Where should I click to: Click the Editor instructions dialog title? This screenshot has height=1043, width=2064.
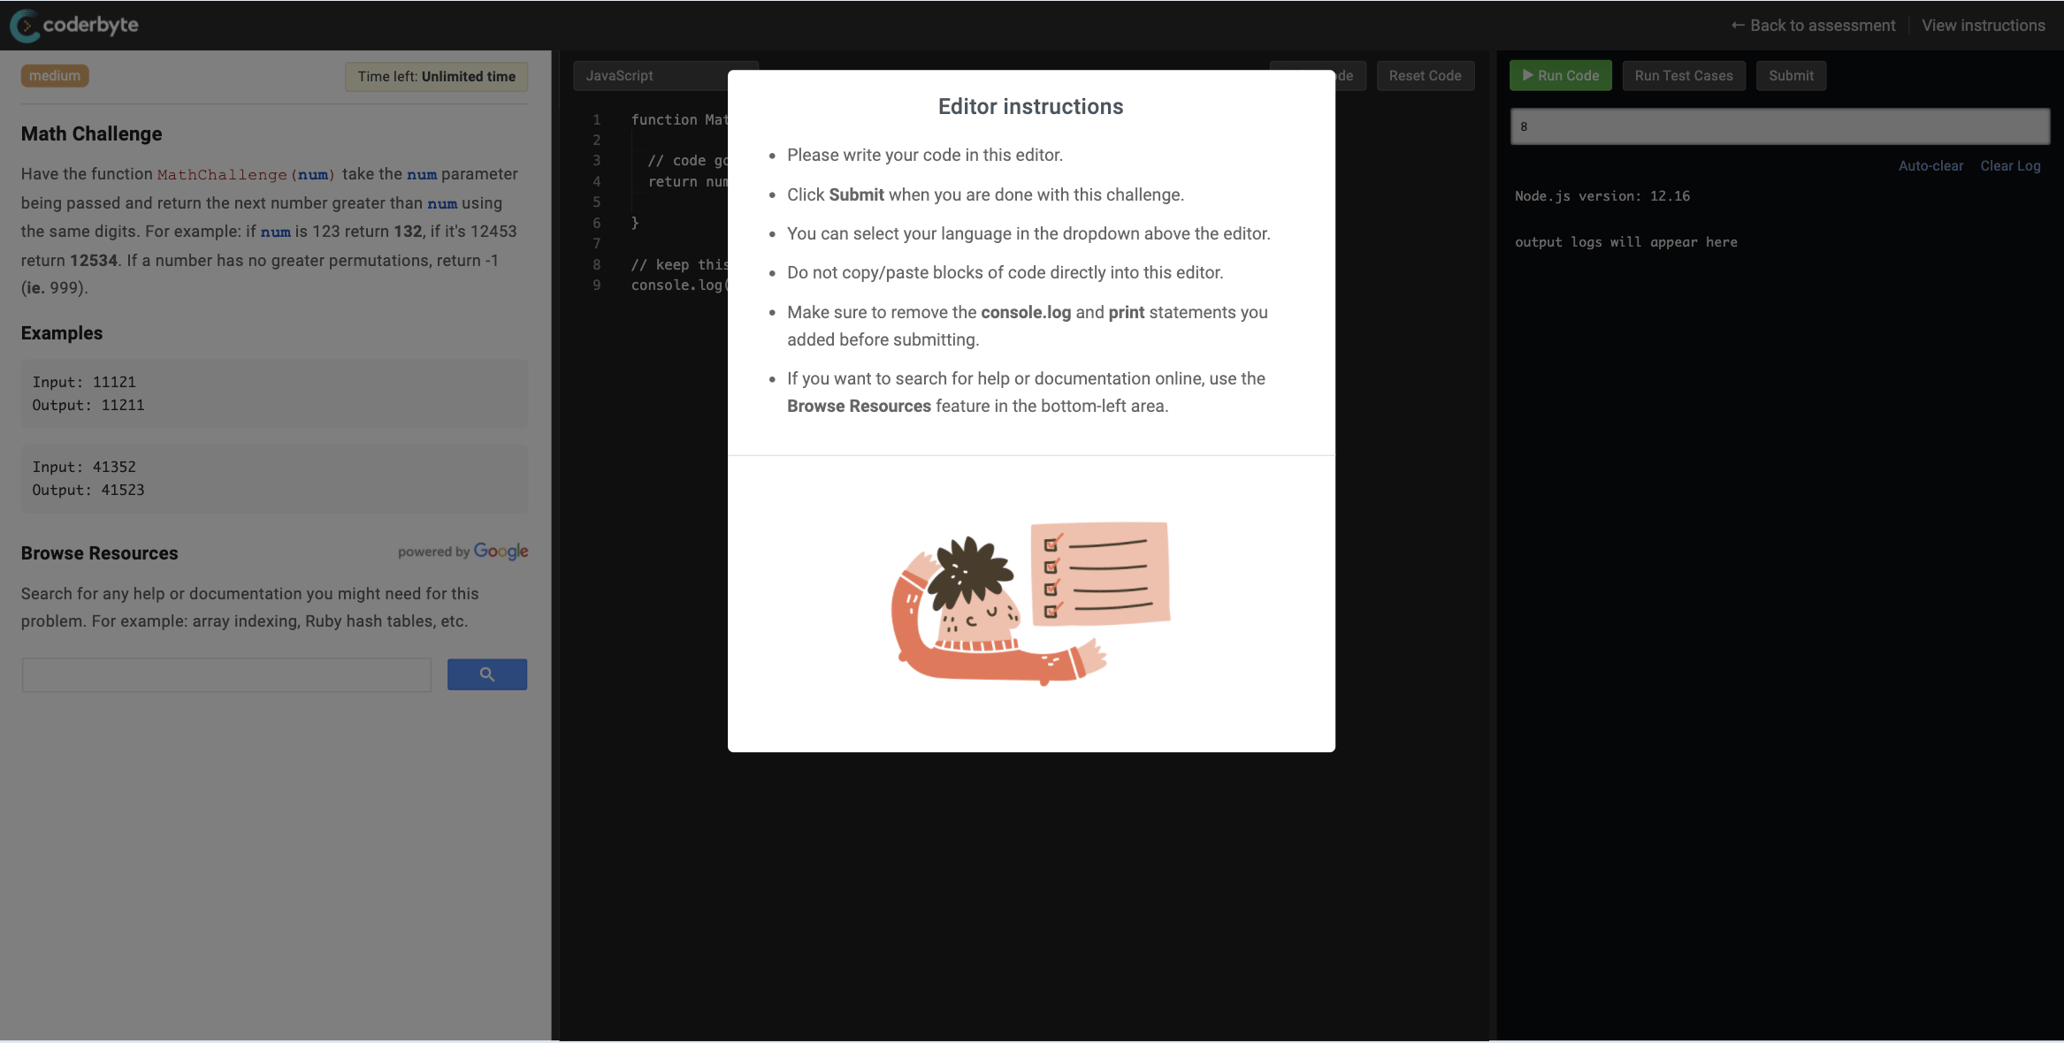coord(1029,106)
